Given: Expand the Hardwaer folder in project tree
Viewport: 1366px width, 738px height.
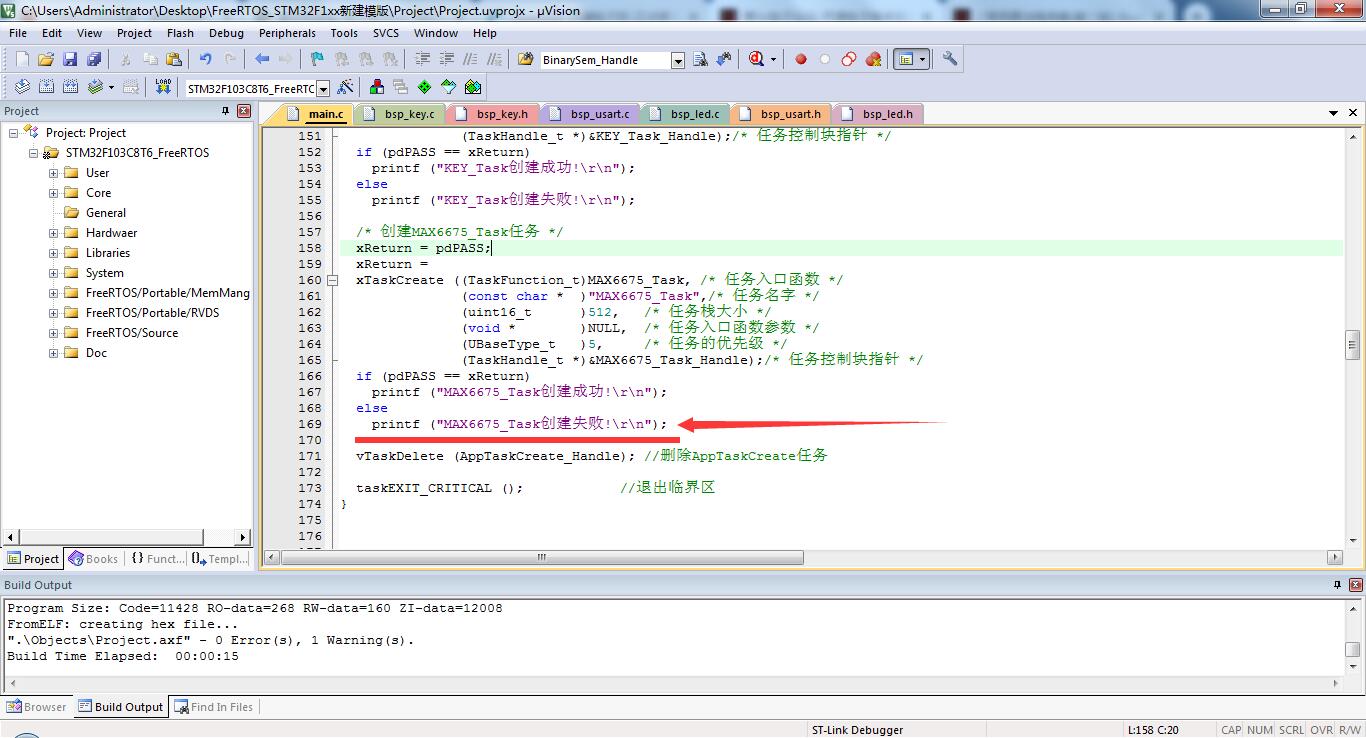Looking at the screenshot, I should [x=54, y=233].
